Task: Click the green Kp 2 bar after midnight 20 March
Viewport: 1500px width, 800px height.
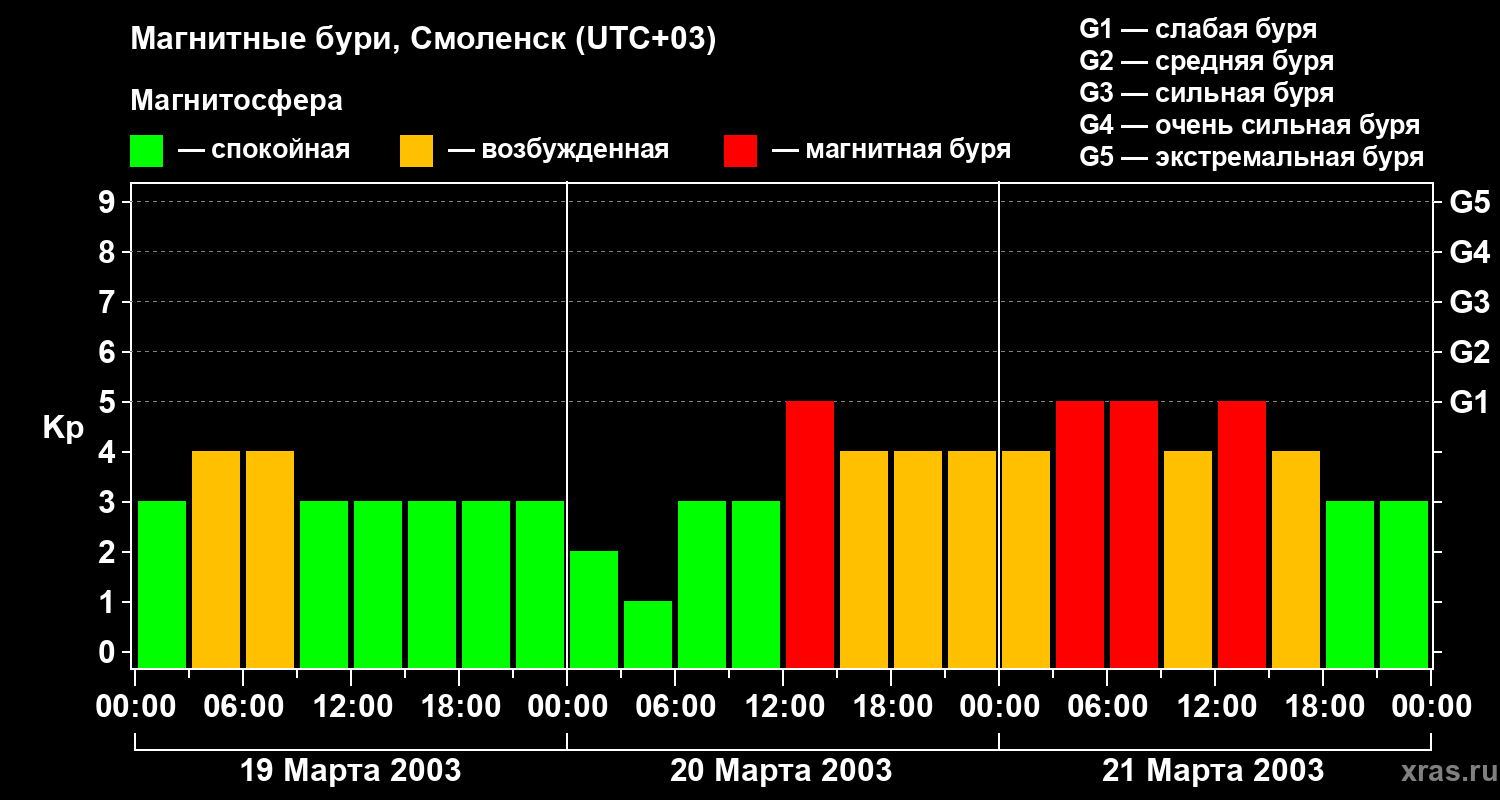Action: click(x=594, y=609)
